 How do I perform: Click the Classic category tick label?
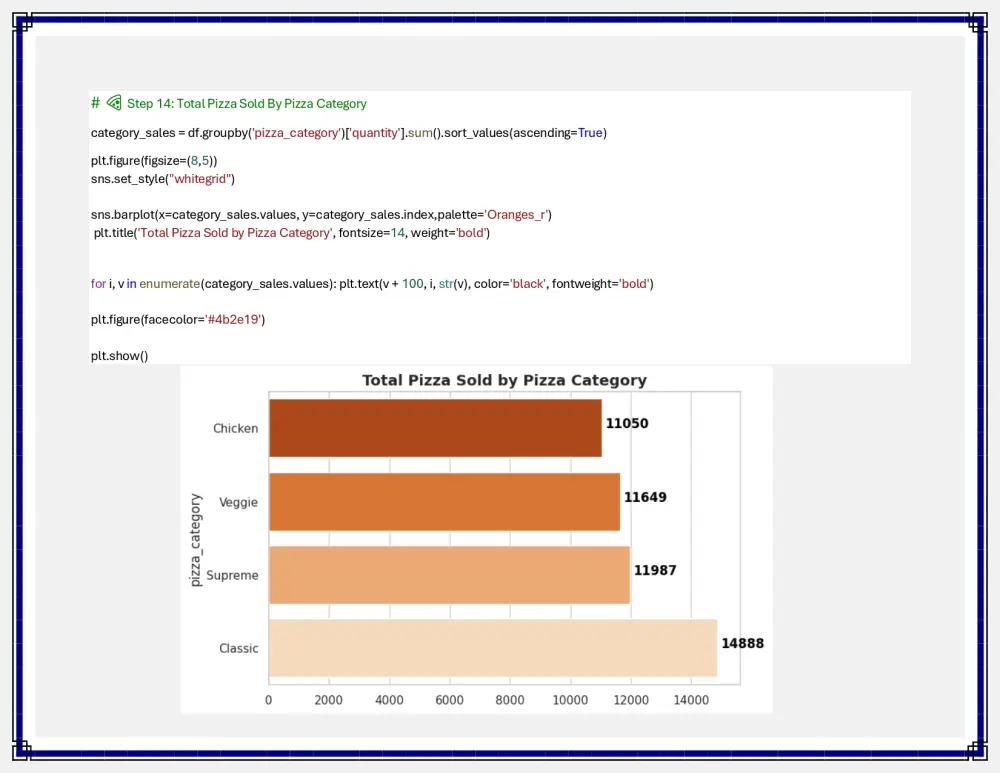239,648
